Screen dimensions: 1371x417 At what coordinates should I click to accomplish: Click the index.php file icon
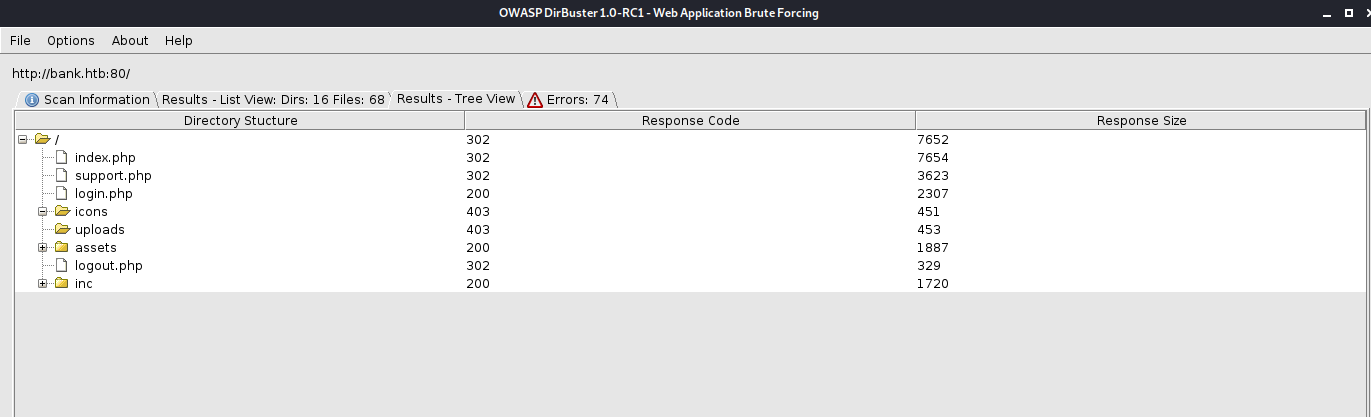(61, 158)
